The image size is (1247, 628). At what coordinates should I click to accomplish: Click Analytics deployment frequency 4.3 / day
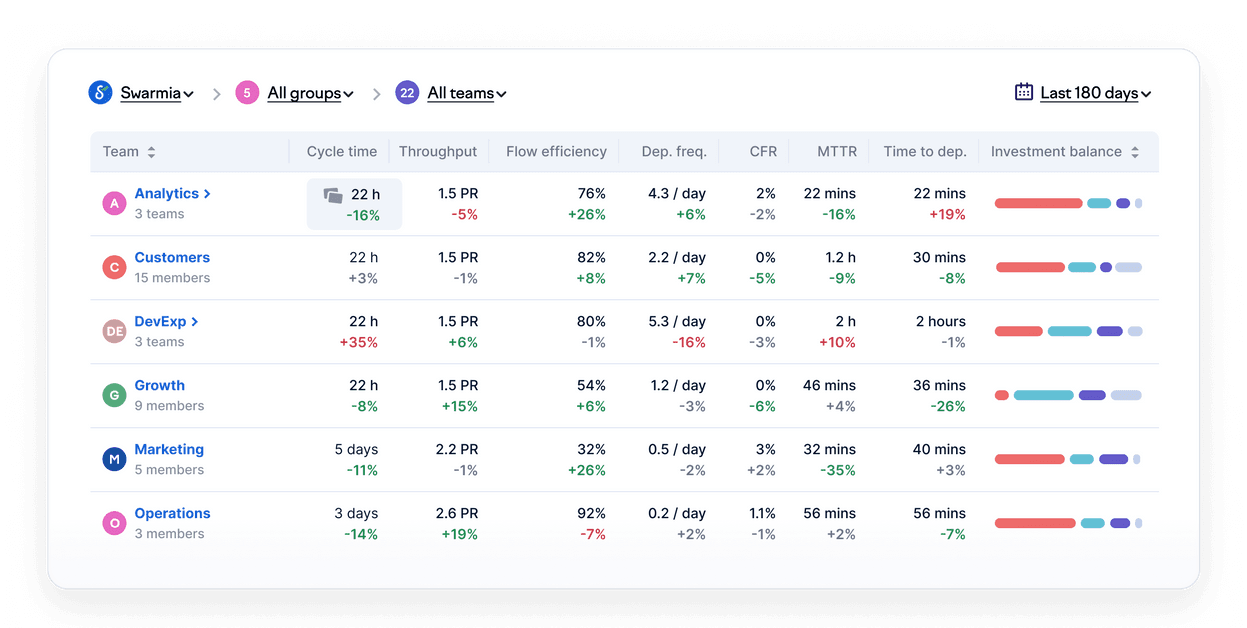tap(677, 194)
